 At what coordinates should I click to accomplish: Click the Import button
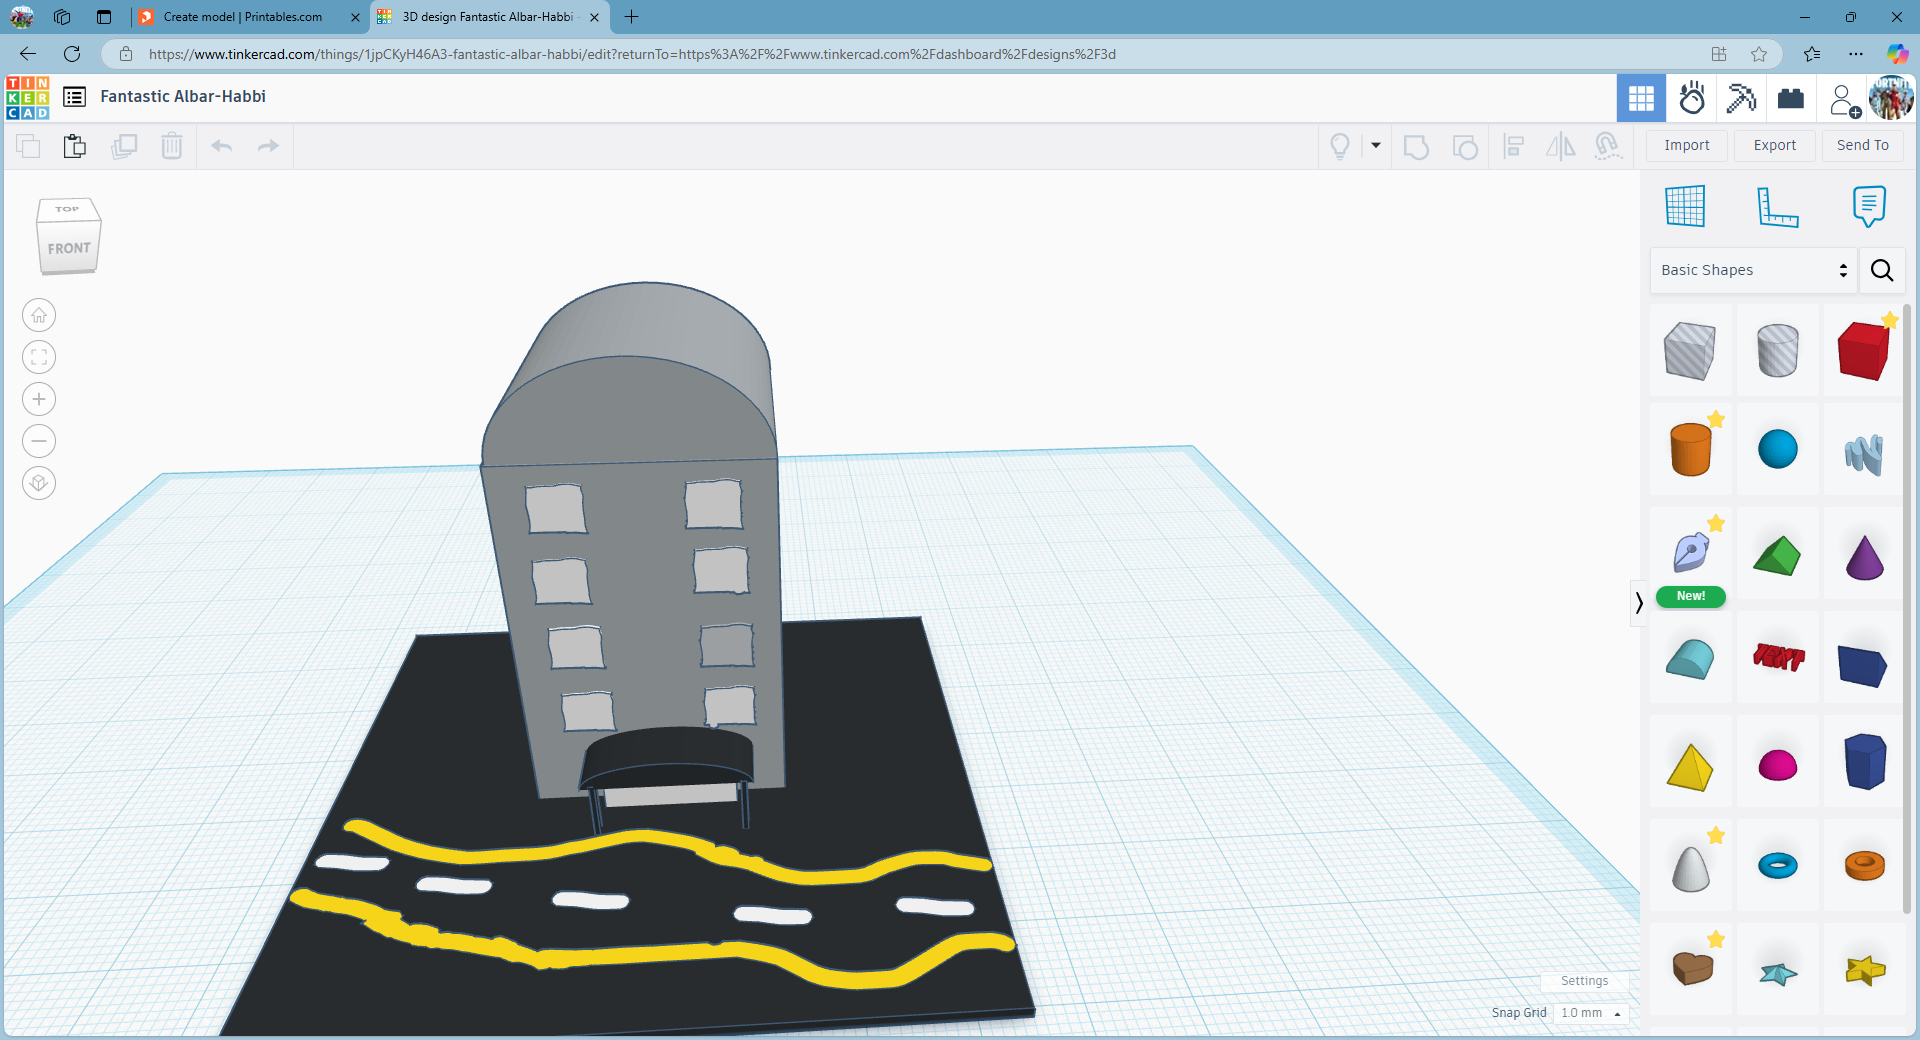point(1687,145)
